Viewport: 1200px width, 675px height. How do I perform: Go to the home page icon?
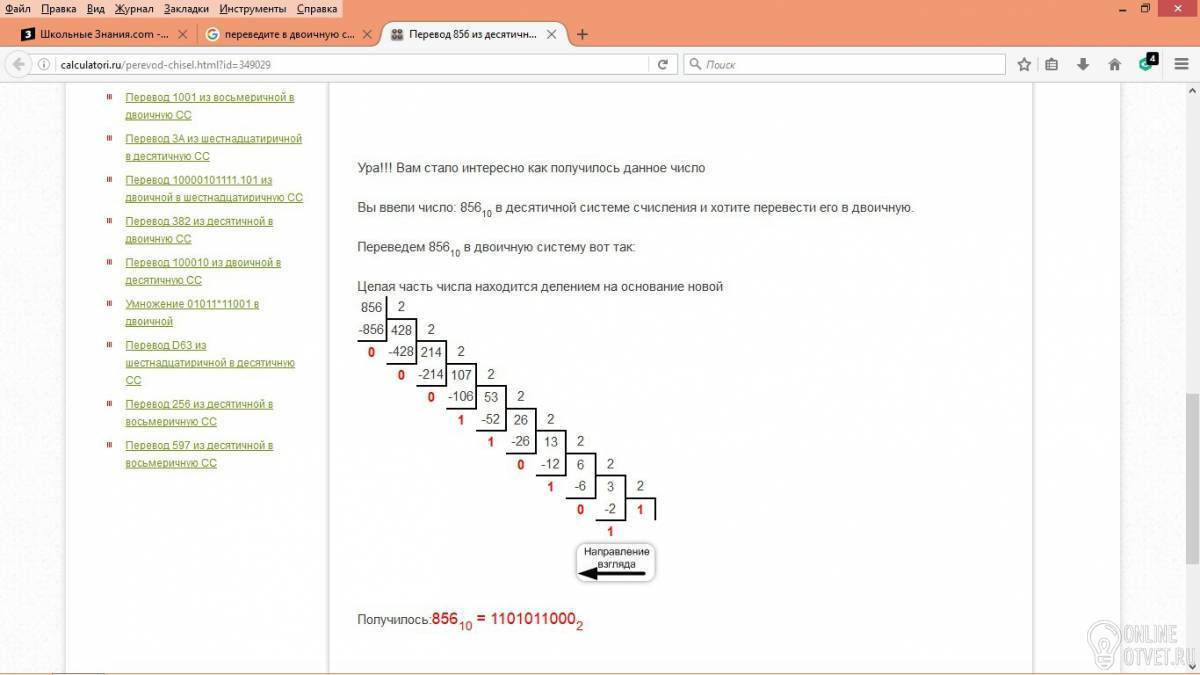(x=1114, y=64)
